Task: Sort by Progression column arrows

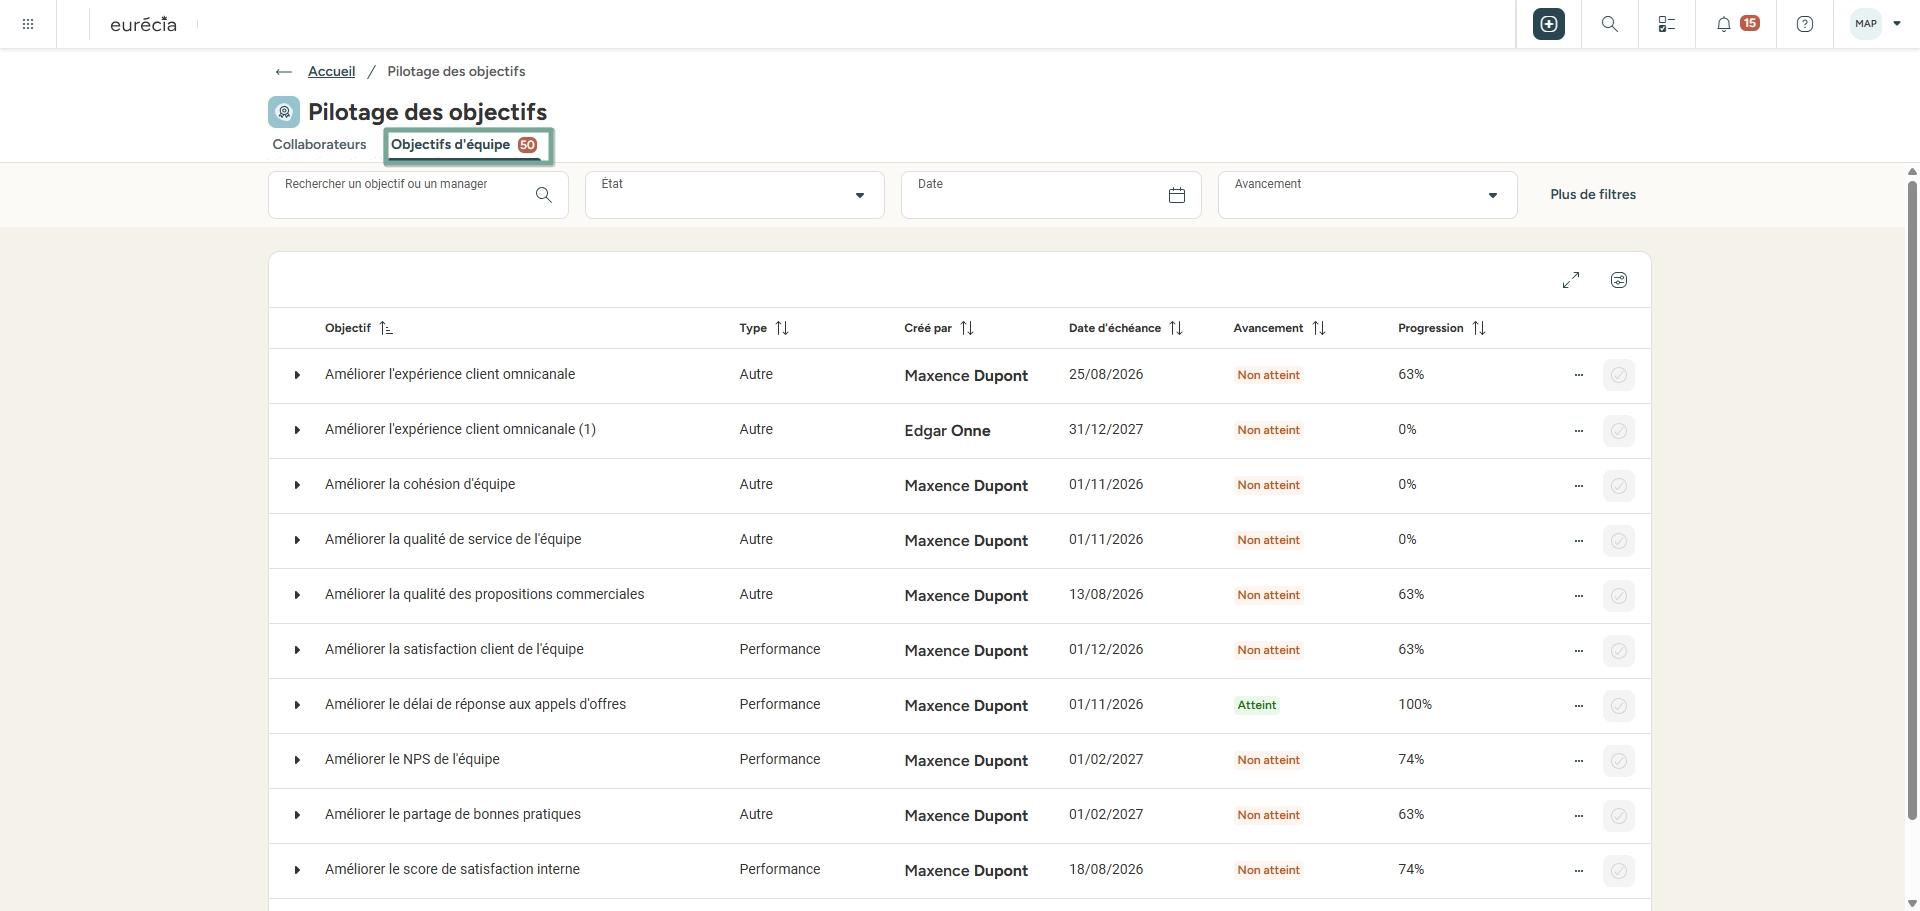Action: coord(1479,328)
